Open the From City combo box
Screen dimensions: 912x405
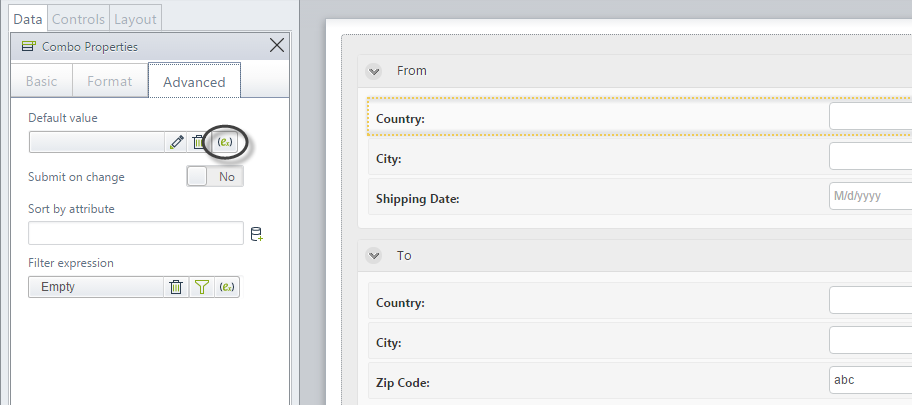tap(871, 156)
